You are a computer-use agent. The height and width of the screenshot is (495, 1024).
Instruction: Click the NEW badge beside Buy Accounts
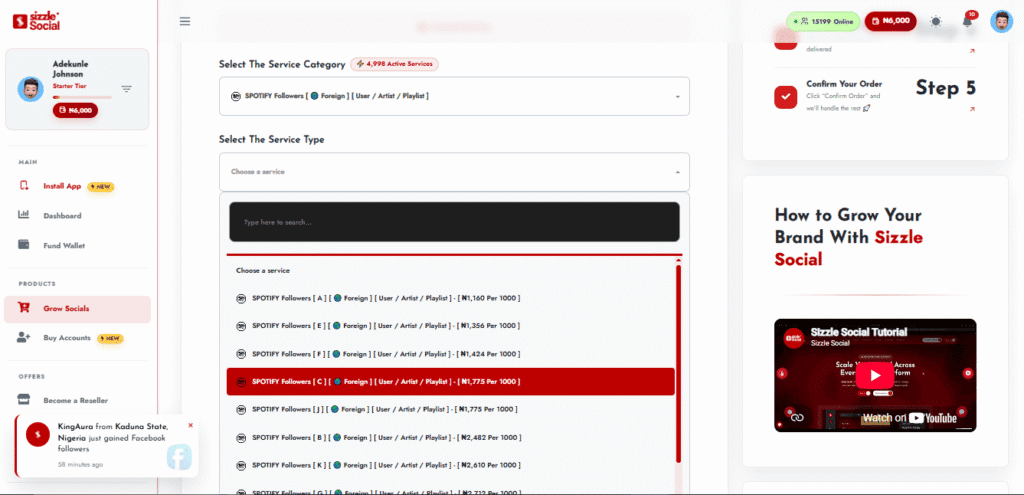coord(110,338)
